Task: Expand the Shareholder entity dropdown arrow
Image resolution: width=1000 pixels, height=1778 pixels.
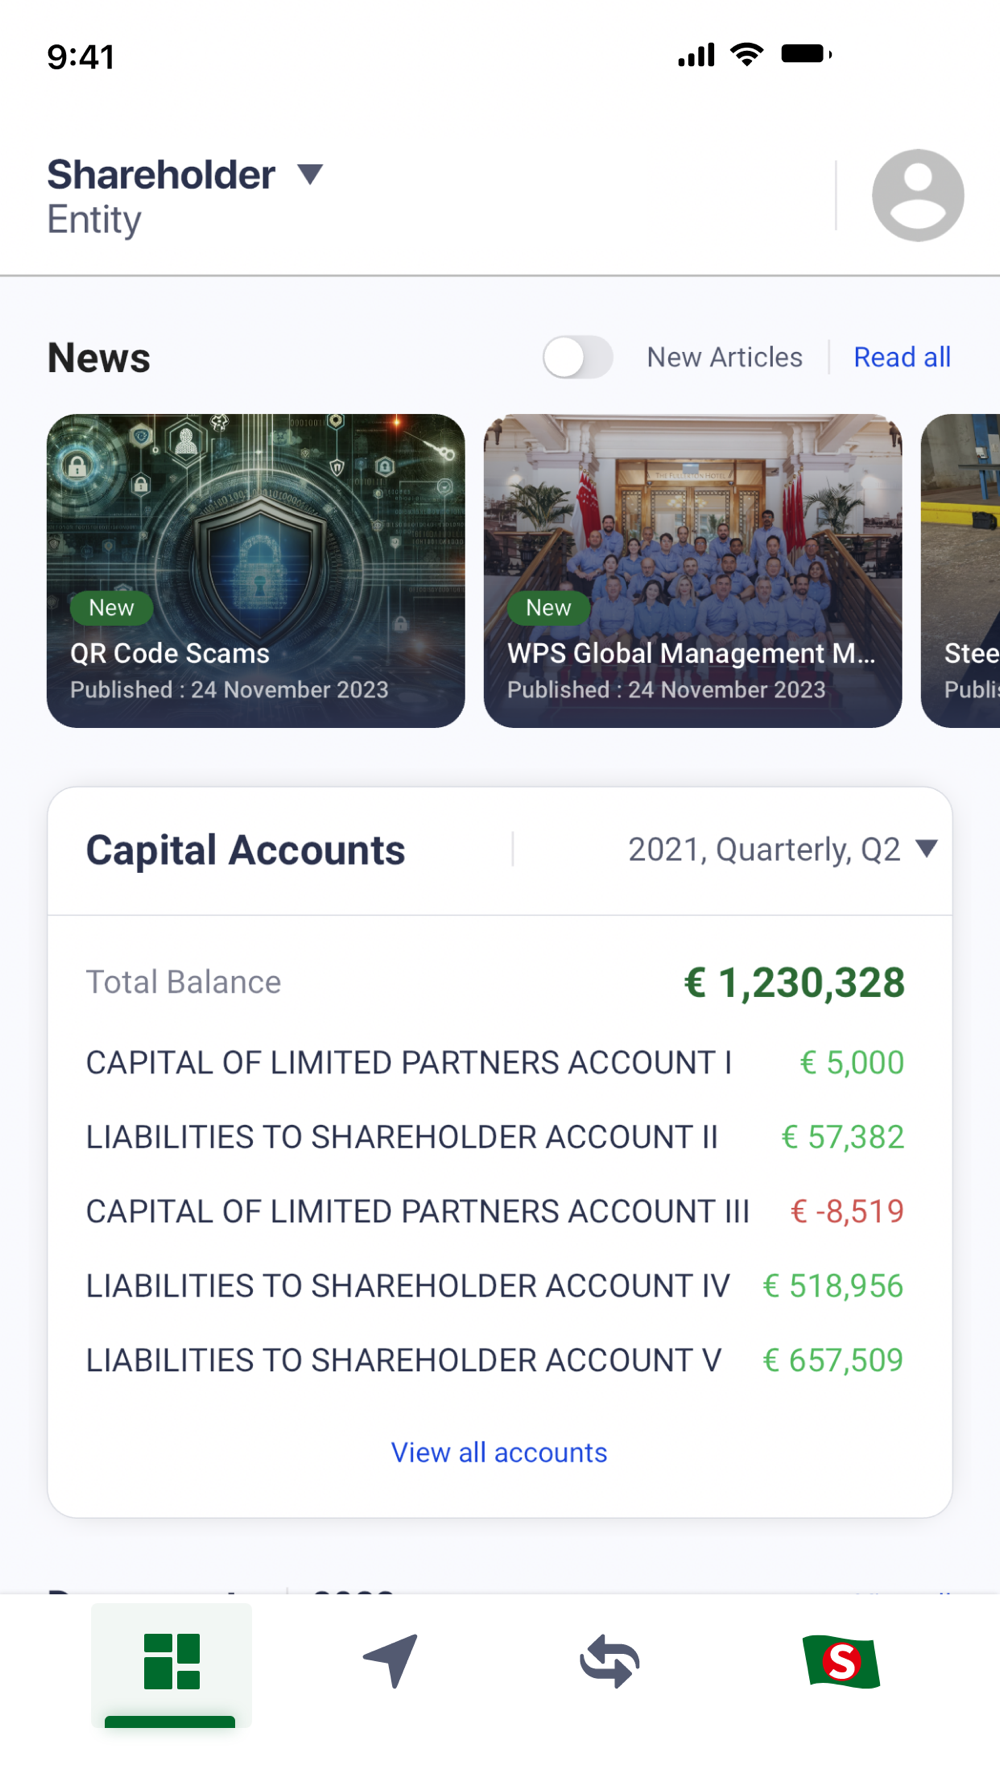Action: click(310, 175)
